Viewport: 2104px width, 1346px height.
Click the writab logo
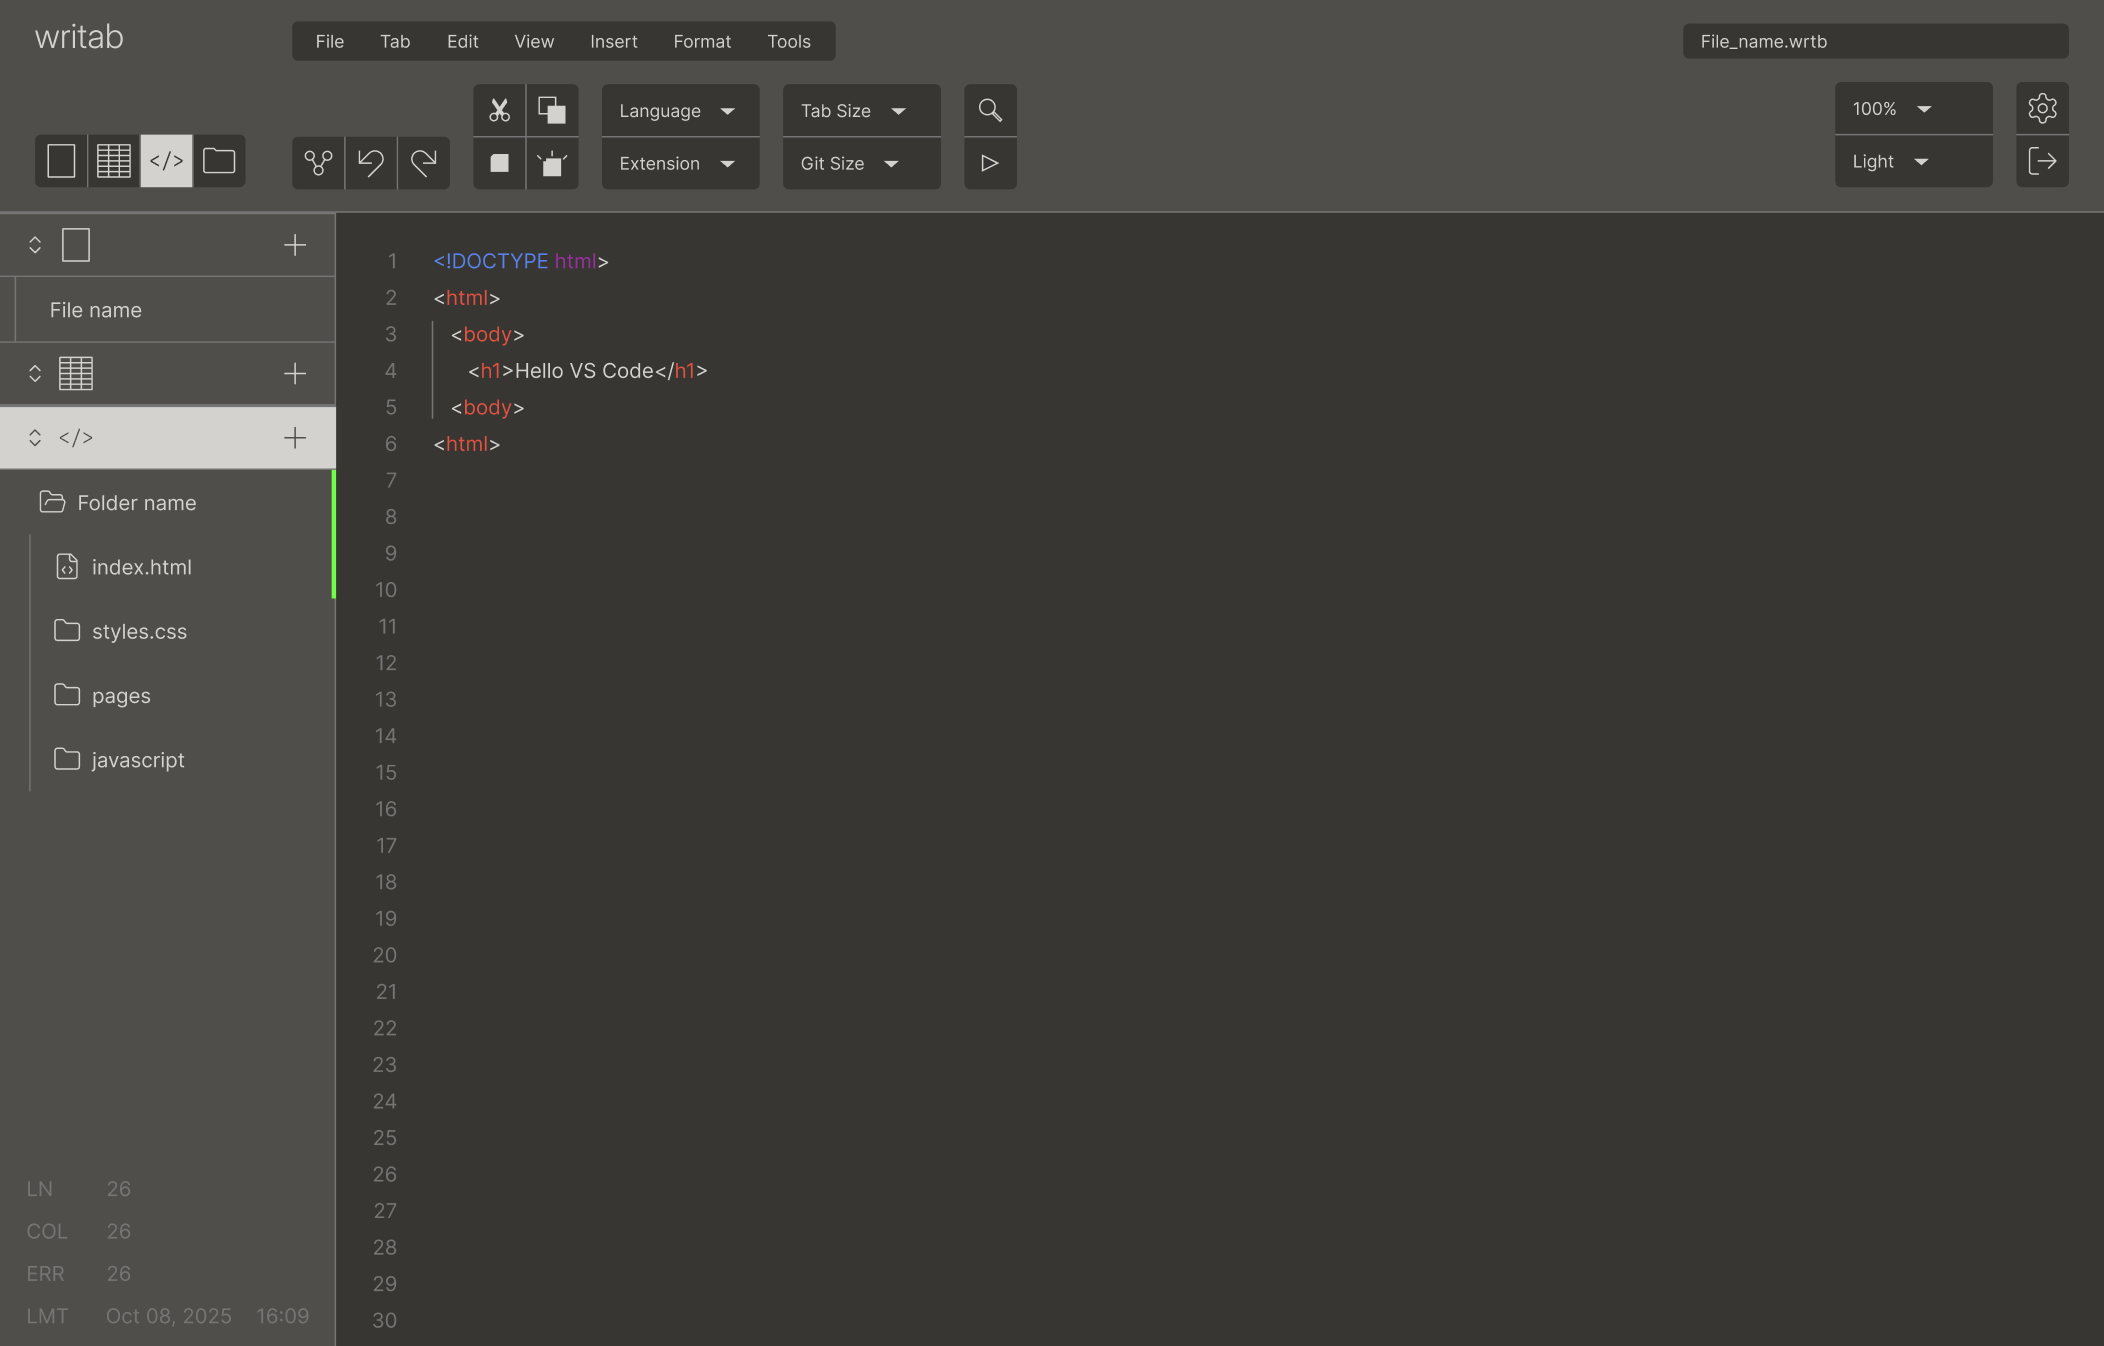point(79,37)
